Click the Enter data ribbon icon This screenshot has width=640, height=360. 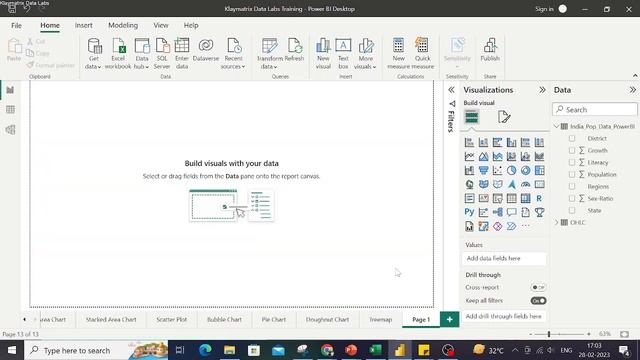(182, 54)
